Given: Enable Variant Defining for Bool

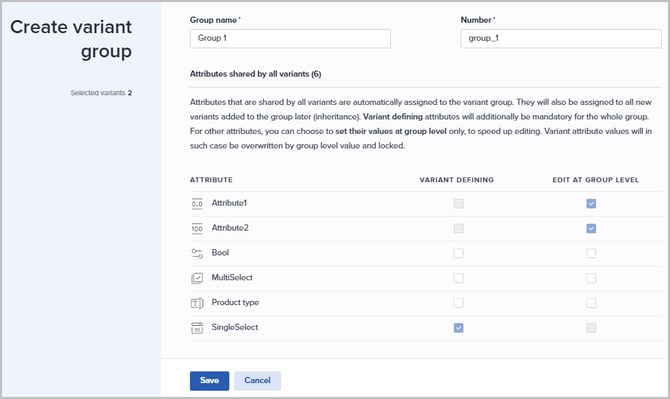Looking at the screenshot, I should pyautogui.click(x=458, y=253).
